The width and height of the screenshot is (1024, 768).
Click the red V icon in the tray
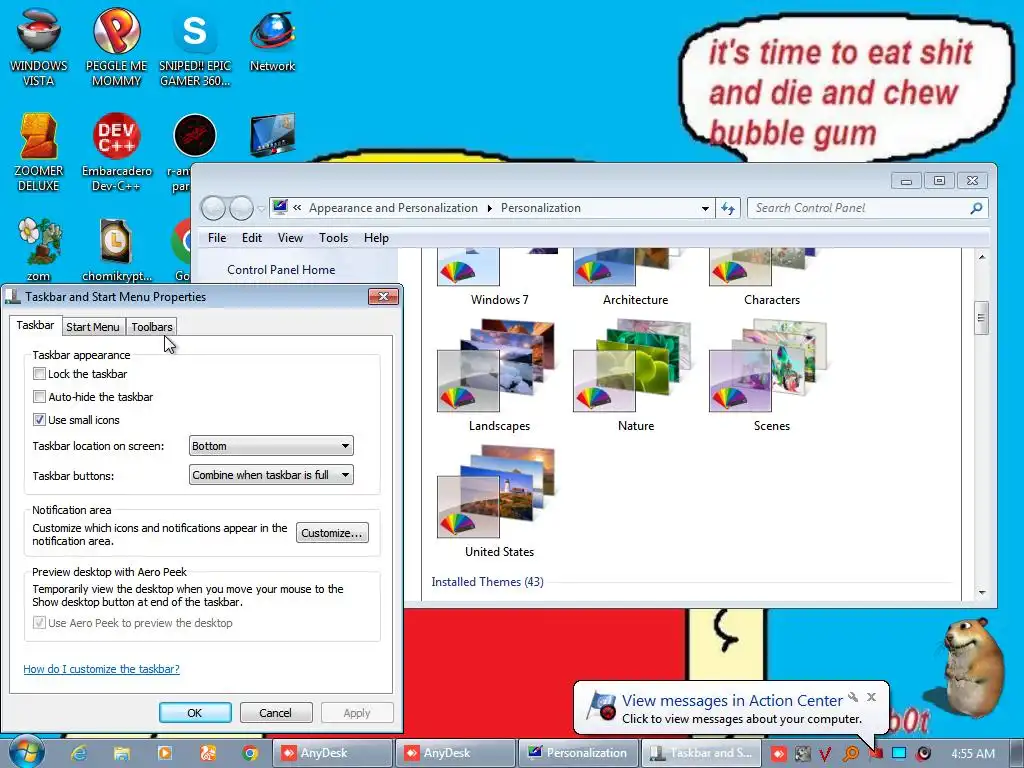pyautogui.click(x=825, y=754)
